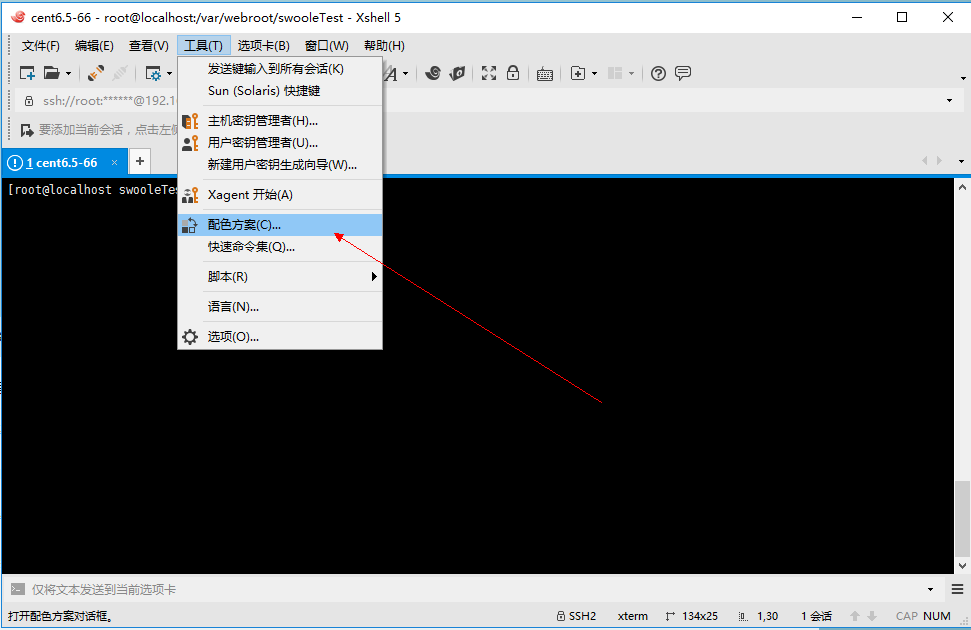Click the 1 会话 status text
The height and width of the screenshot is (630, 971).
pyautogui.click(x=816, y=616)
